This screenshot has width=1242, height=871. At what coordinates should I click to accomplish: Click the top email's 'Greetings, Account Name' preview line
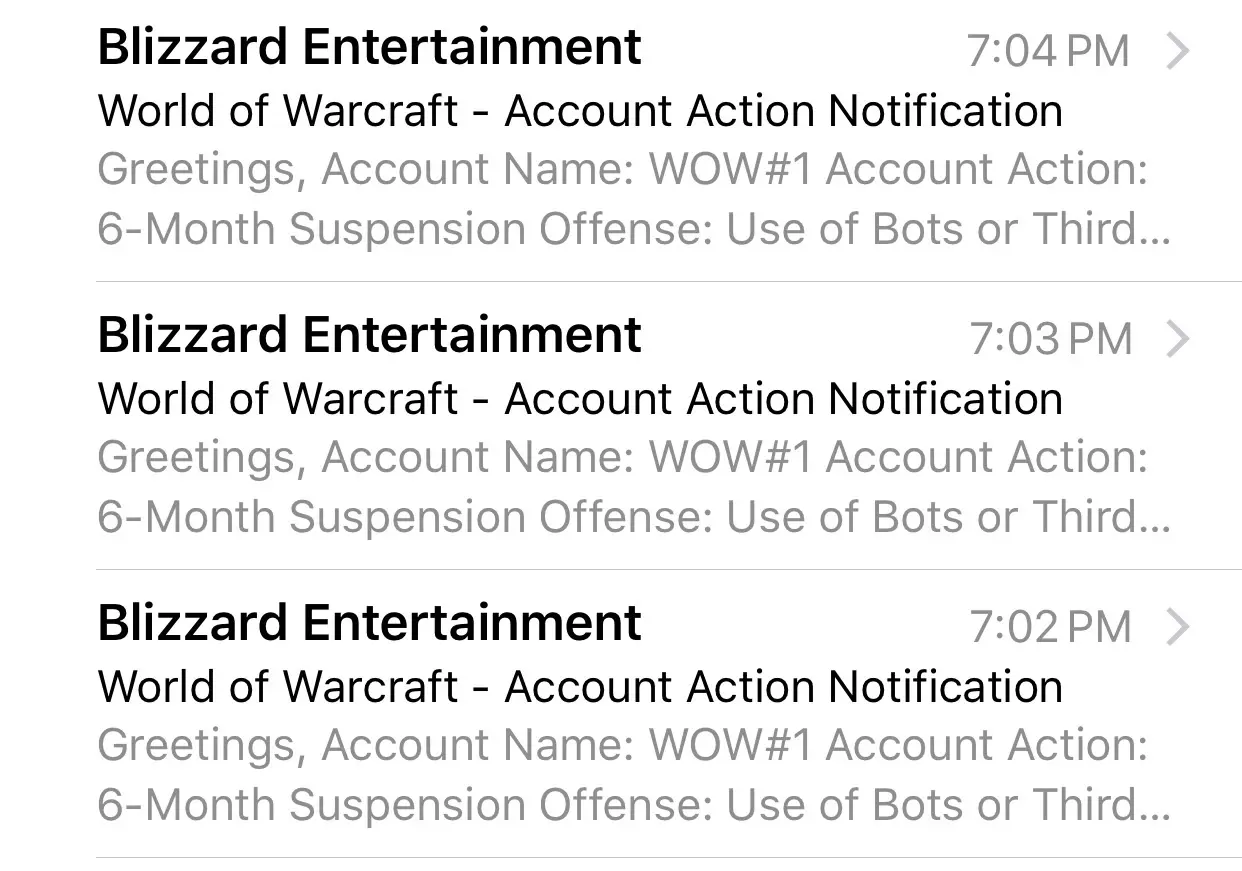(622, 170)
